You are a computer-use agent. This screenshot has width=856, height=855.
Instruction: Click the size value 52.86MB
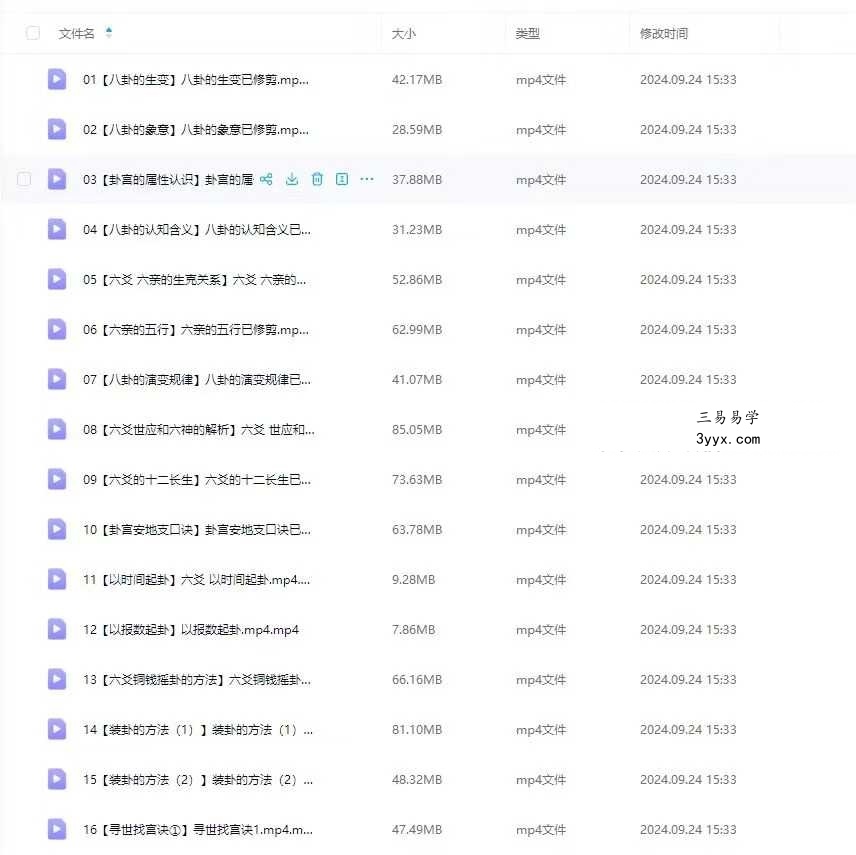(x=417, y=280)
